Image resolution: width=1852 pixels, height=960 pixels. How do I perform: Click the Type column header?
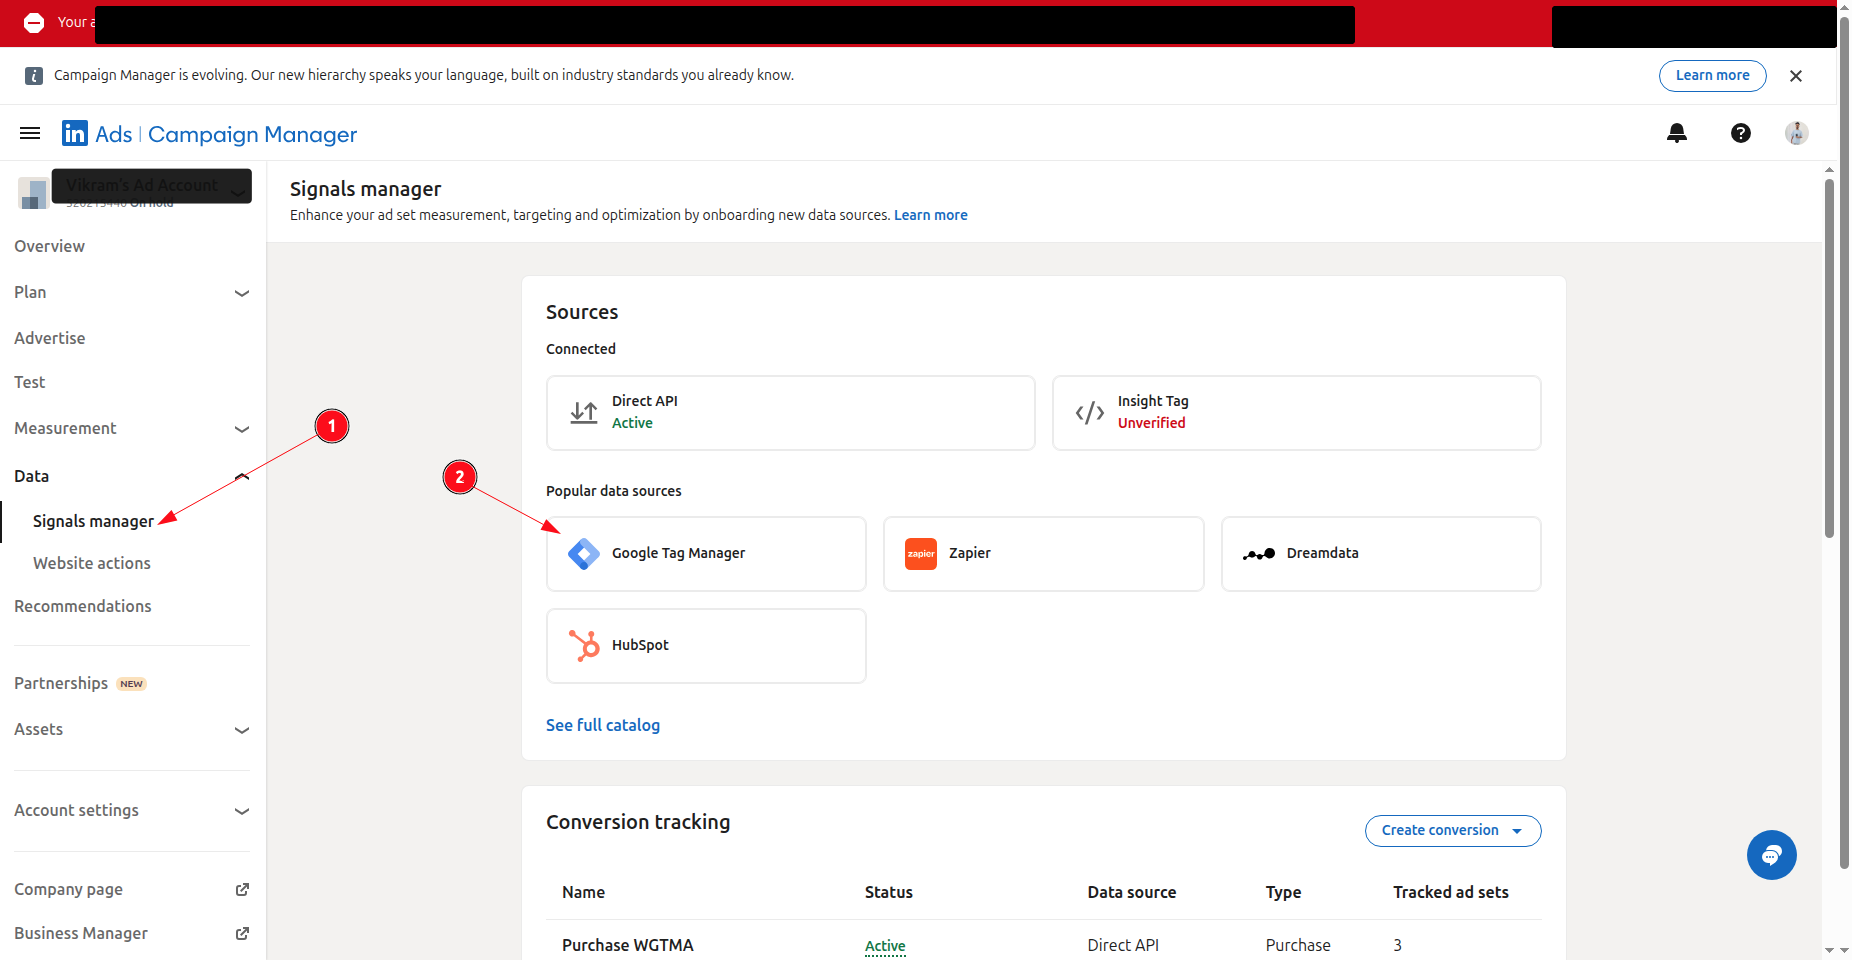click(1284, 892)
